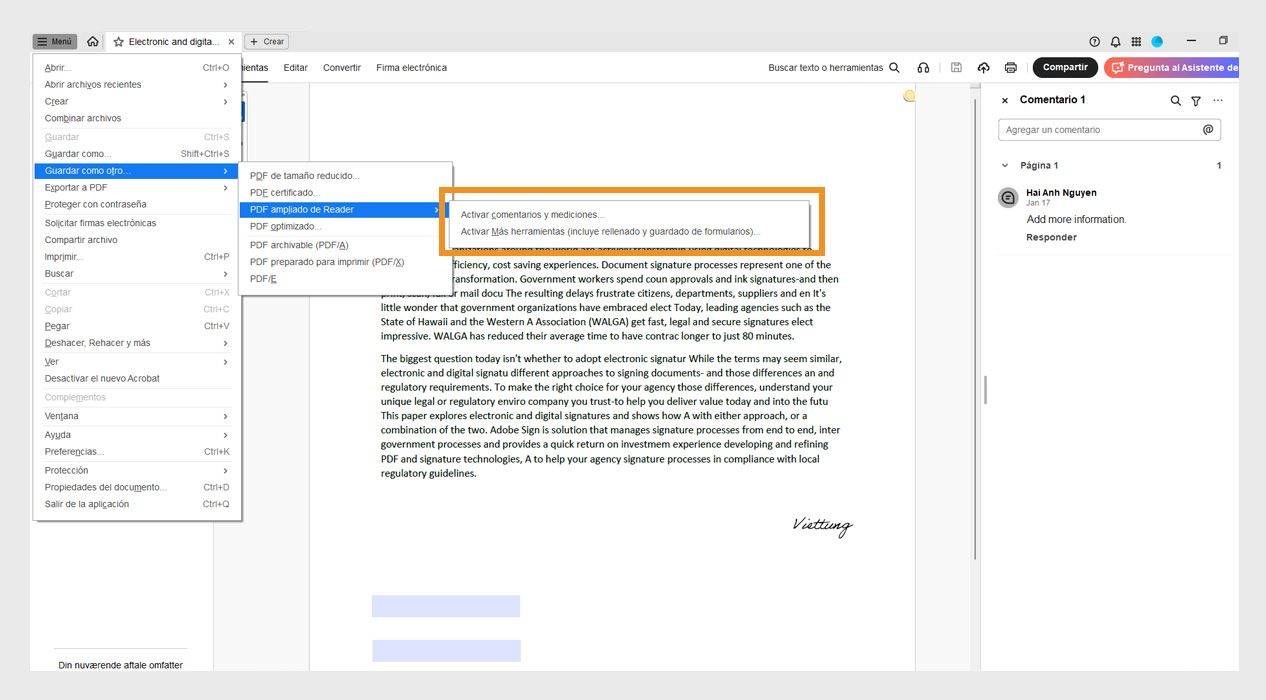1266x700 pixels.
Task: Click the Save file icon
Action: pyautogui.click(x=956, y=67)
